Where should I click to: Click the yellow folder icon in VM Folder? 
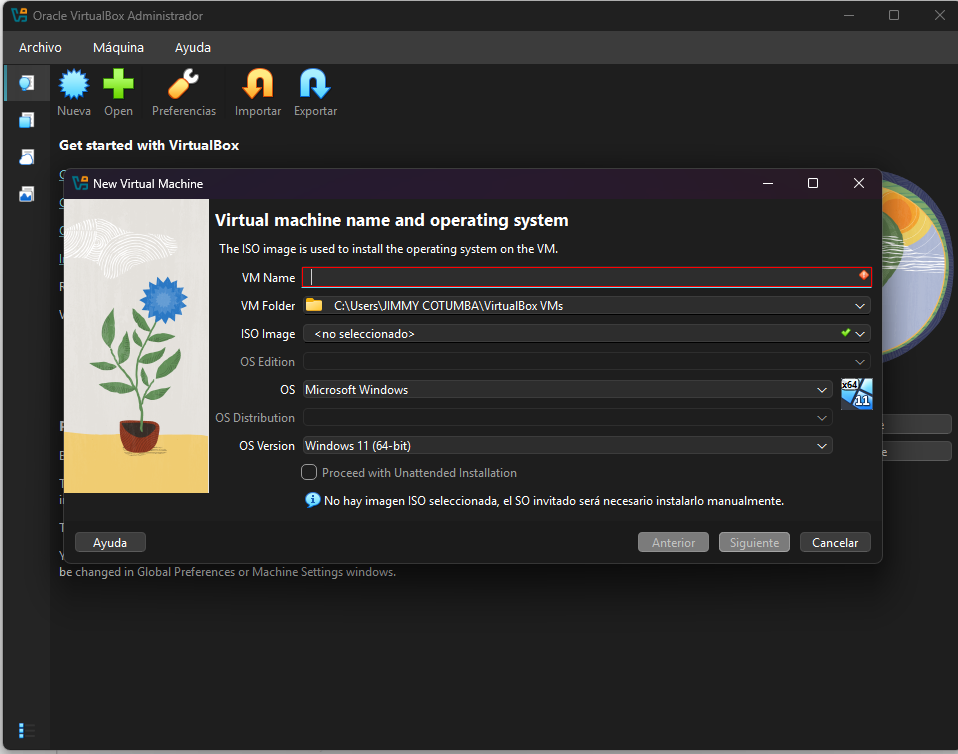(x=314, y=305)
